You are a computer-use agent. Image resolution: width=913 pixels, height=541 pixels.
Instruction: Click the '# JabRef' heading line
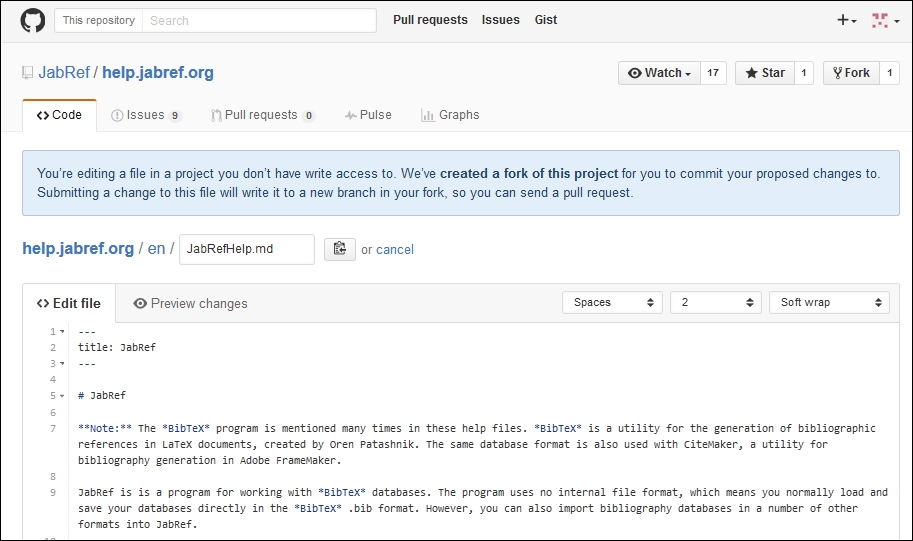[102, 395]
